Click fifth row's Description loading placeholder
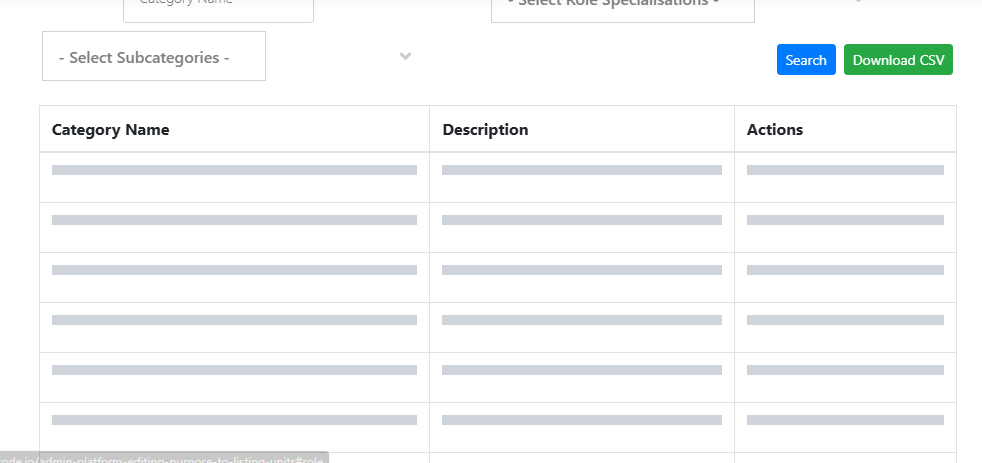The height and width of the screenshot is (463, 982). point(582,370)
